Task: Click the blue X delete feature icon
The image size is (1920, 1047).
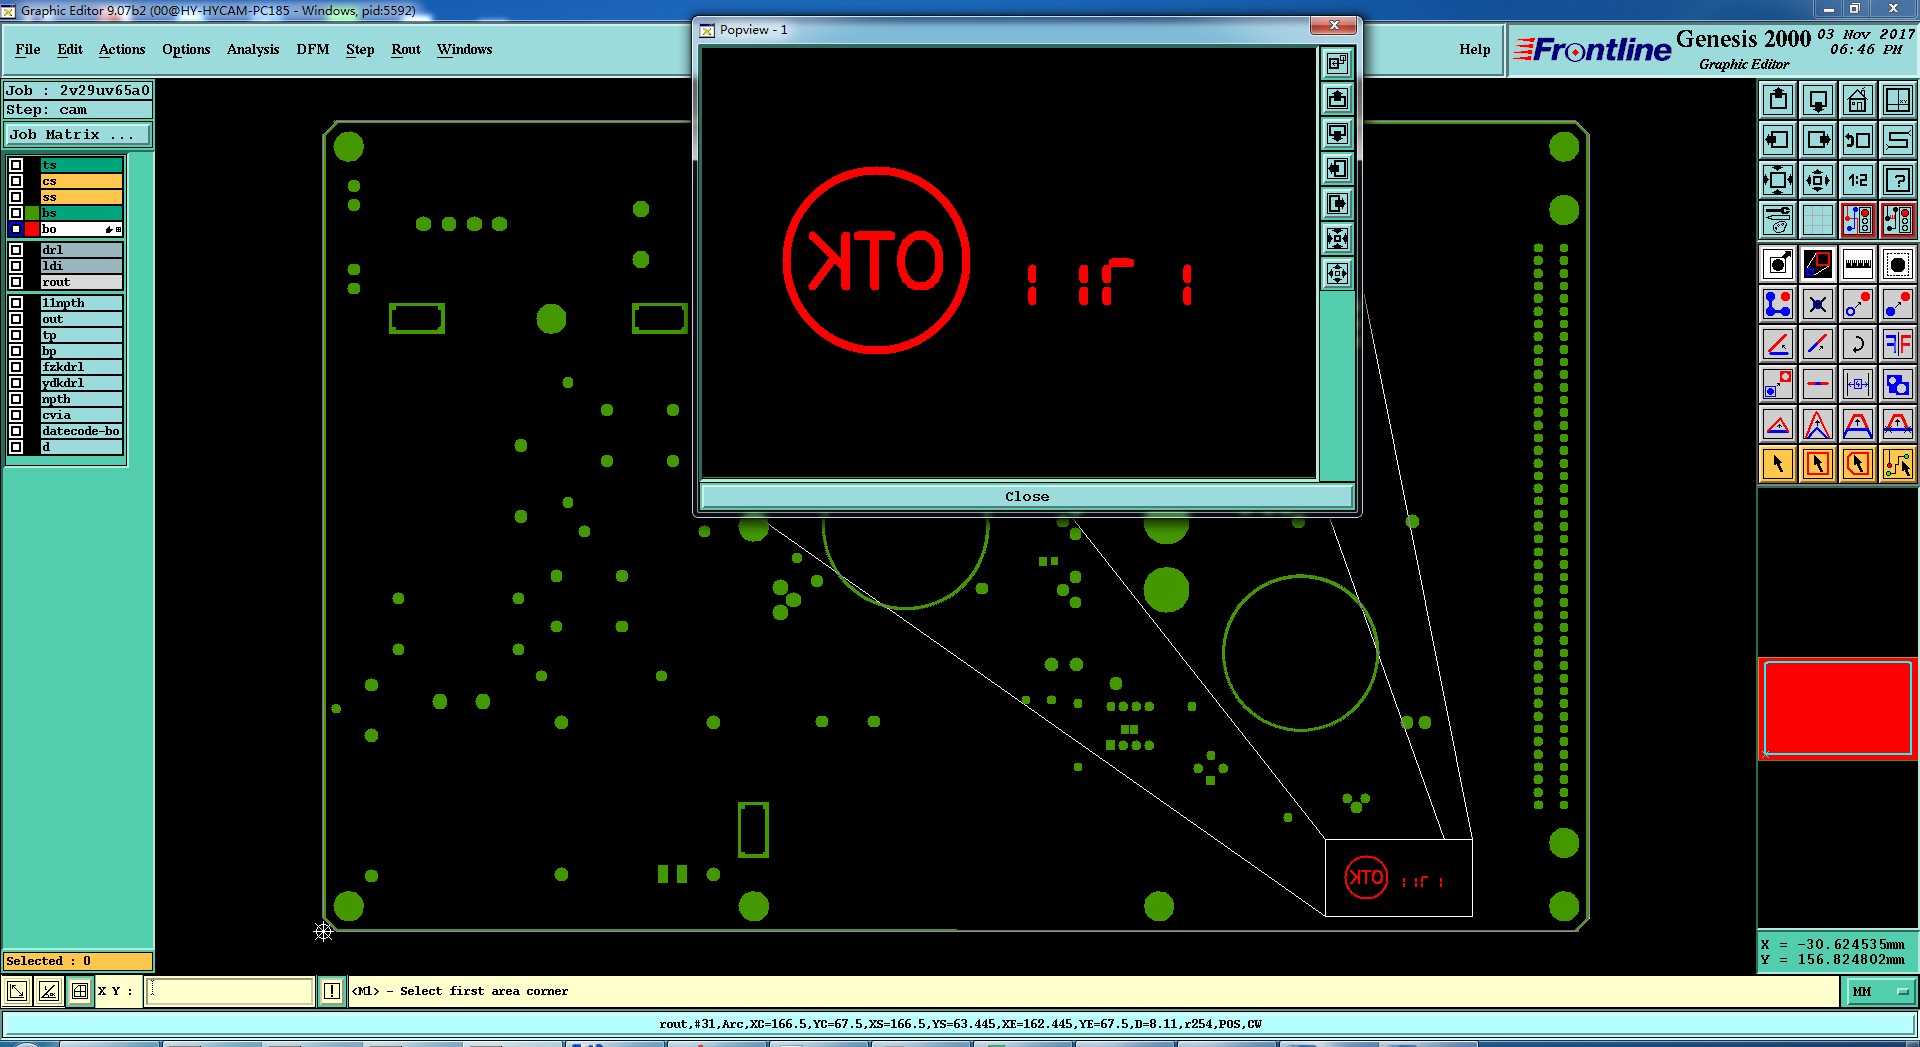Action: (x=1818, y=304)
